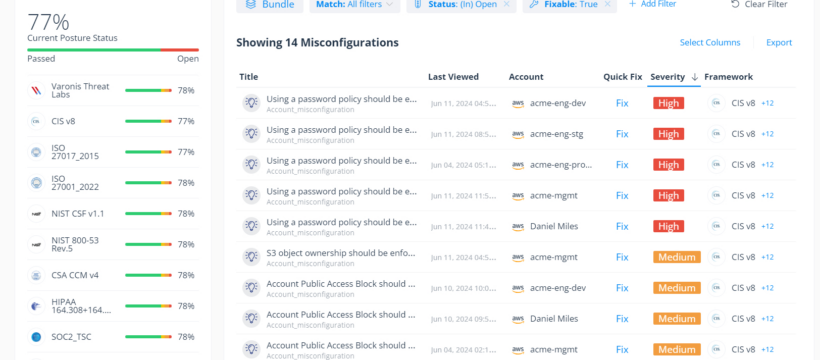Select Varonis Threat Labs framework
This screenshot has height=360, width=820.
[113, 91]
